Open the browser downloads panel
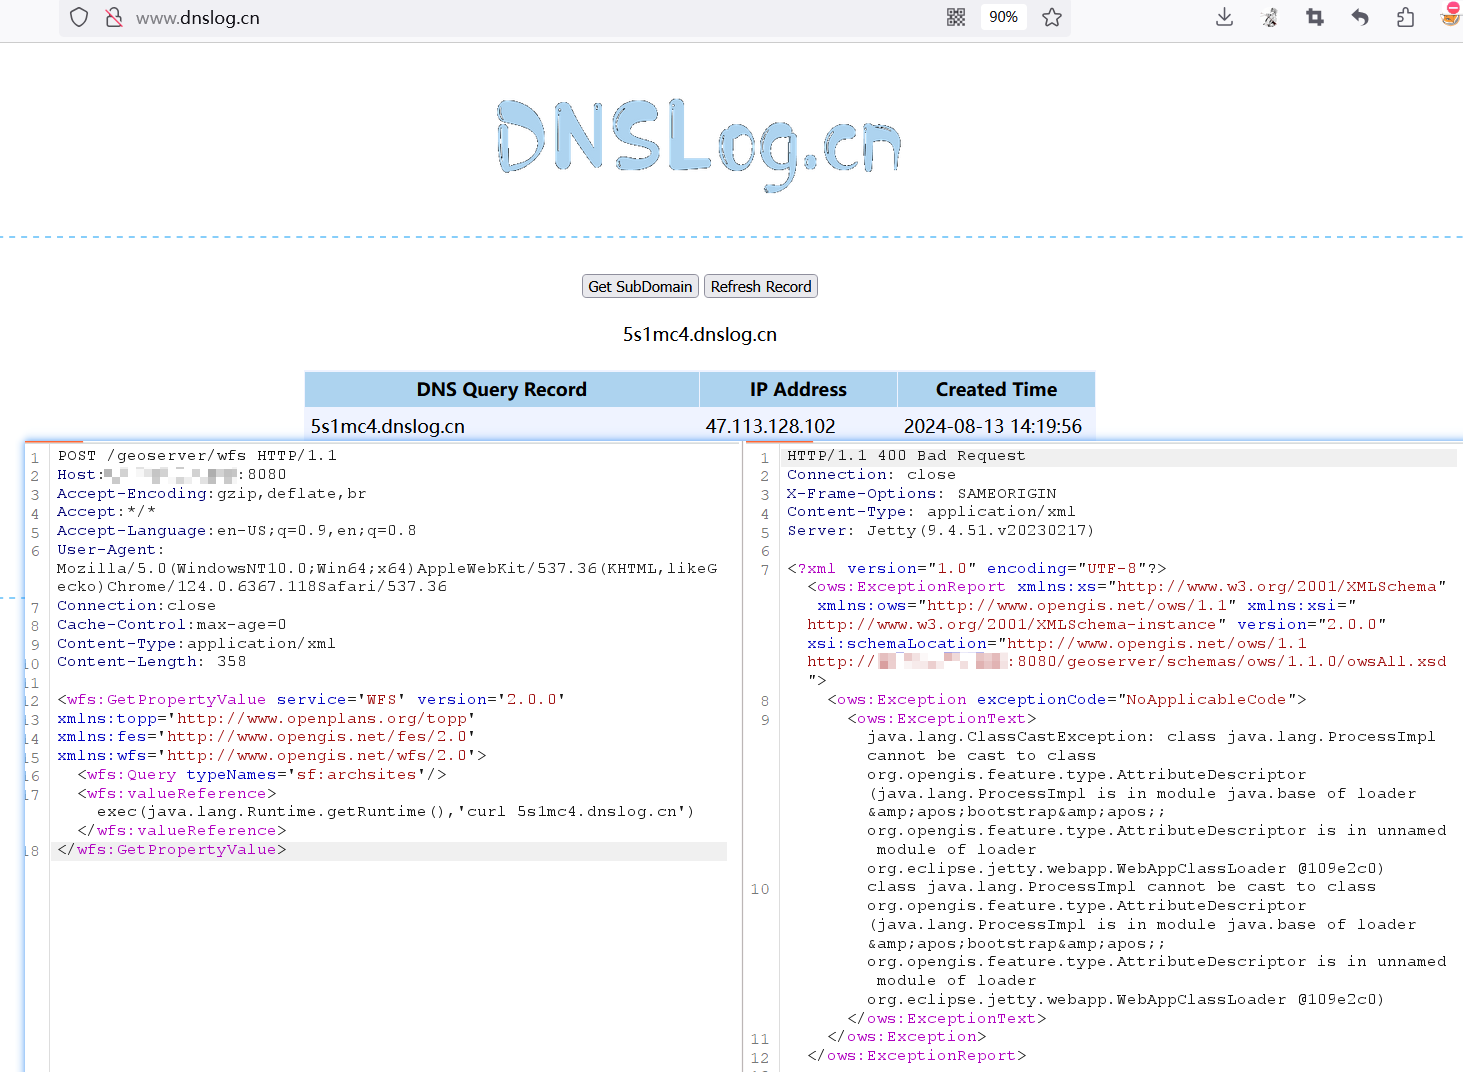 pyautogui.click(x=1224, y=17)
